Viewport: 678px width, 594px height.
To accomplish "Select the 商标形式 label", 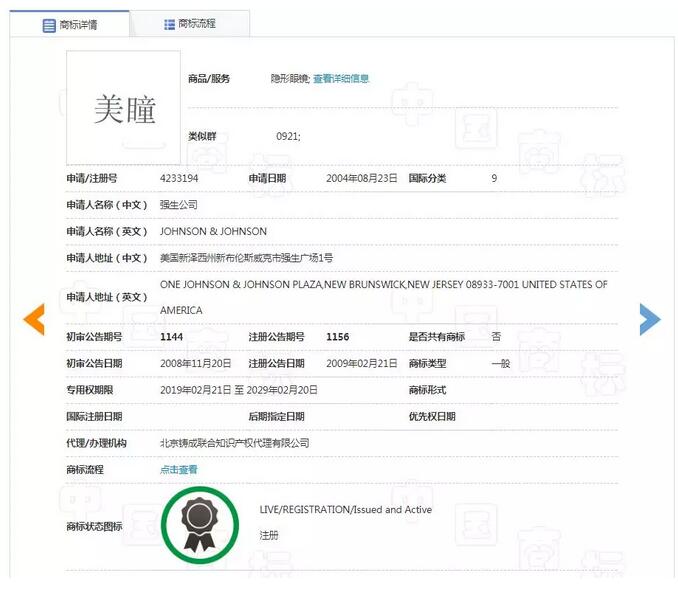I will [x=427, y=390].
